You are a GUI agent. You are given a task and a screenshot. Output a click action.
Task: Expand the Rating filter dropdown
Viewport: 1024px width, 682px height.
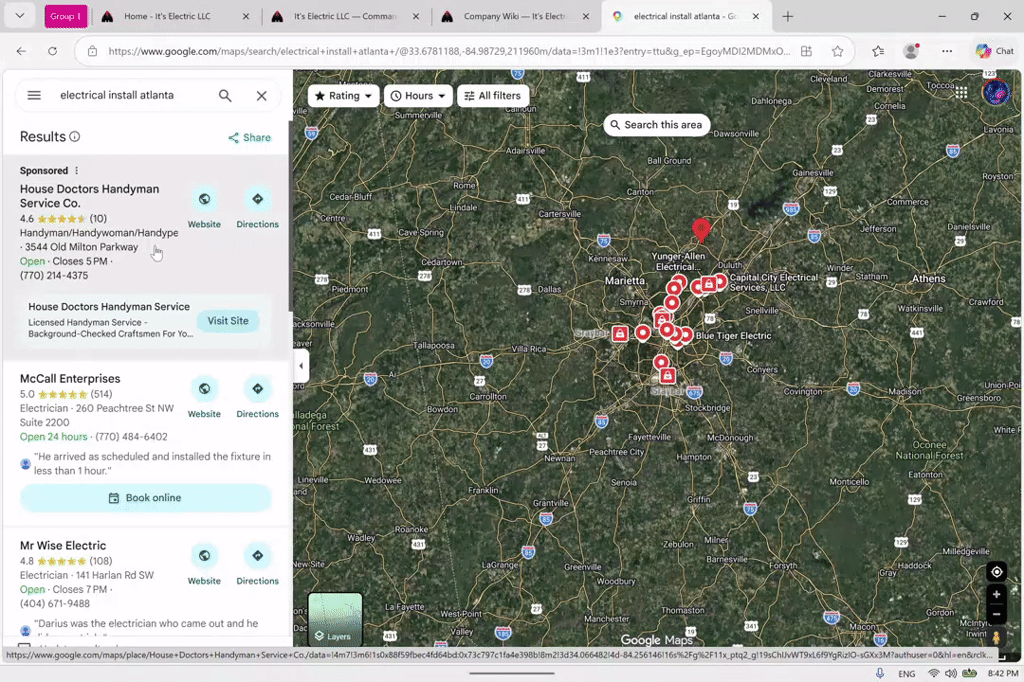tap(343, 95)
